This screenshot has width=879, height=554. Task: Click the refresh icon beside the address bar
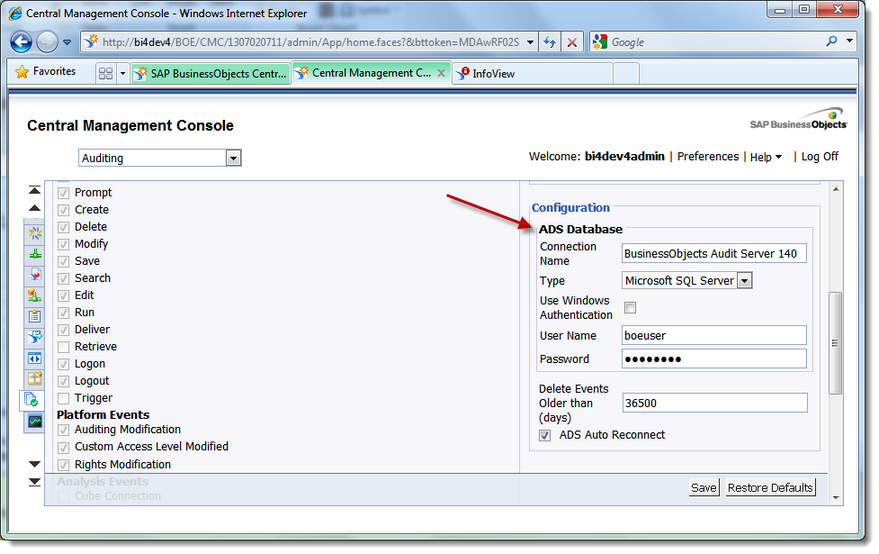(x=550, y=42)
